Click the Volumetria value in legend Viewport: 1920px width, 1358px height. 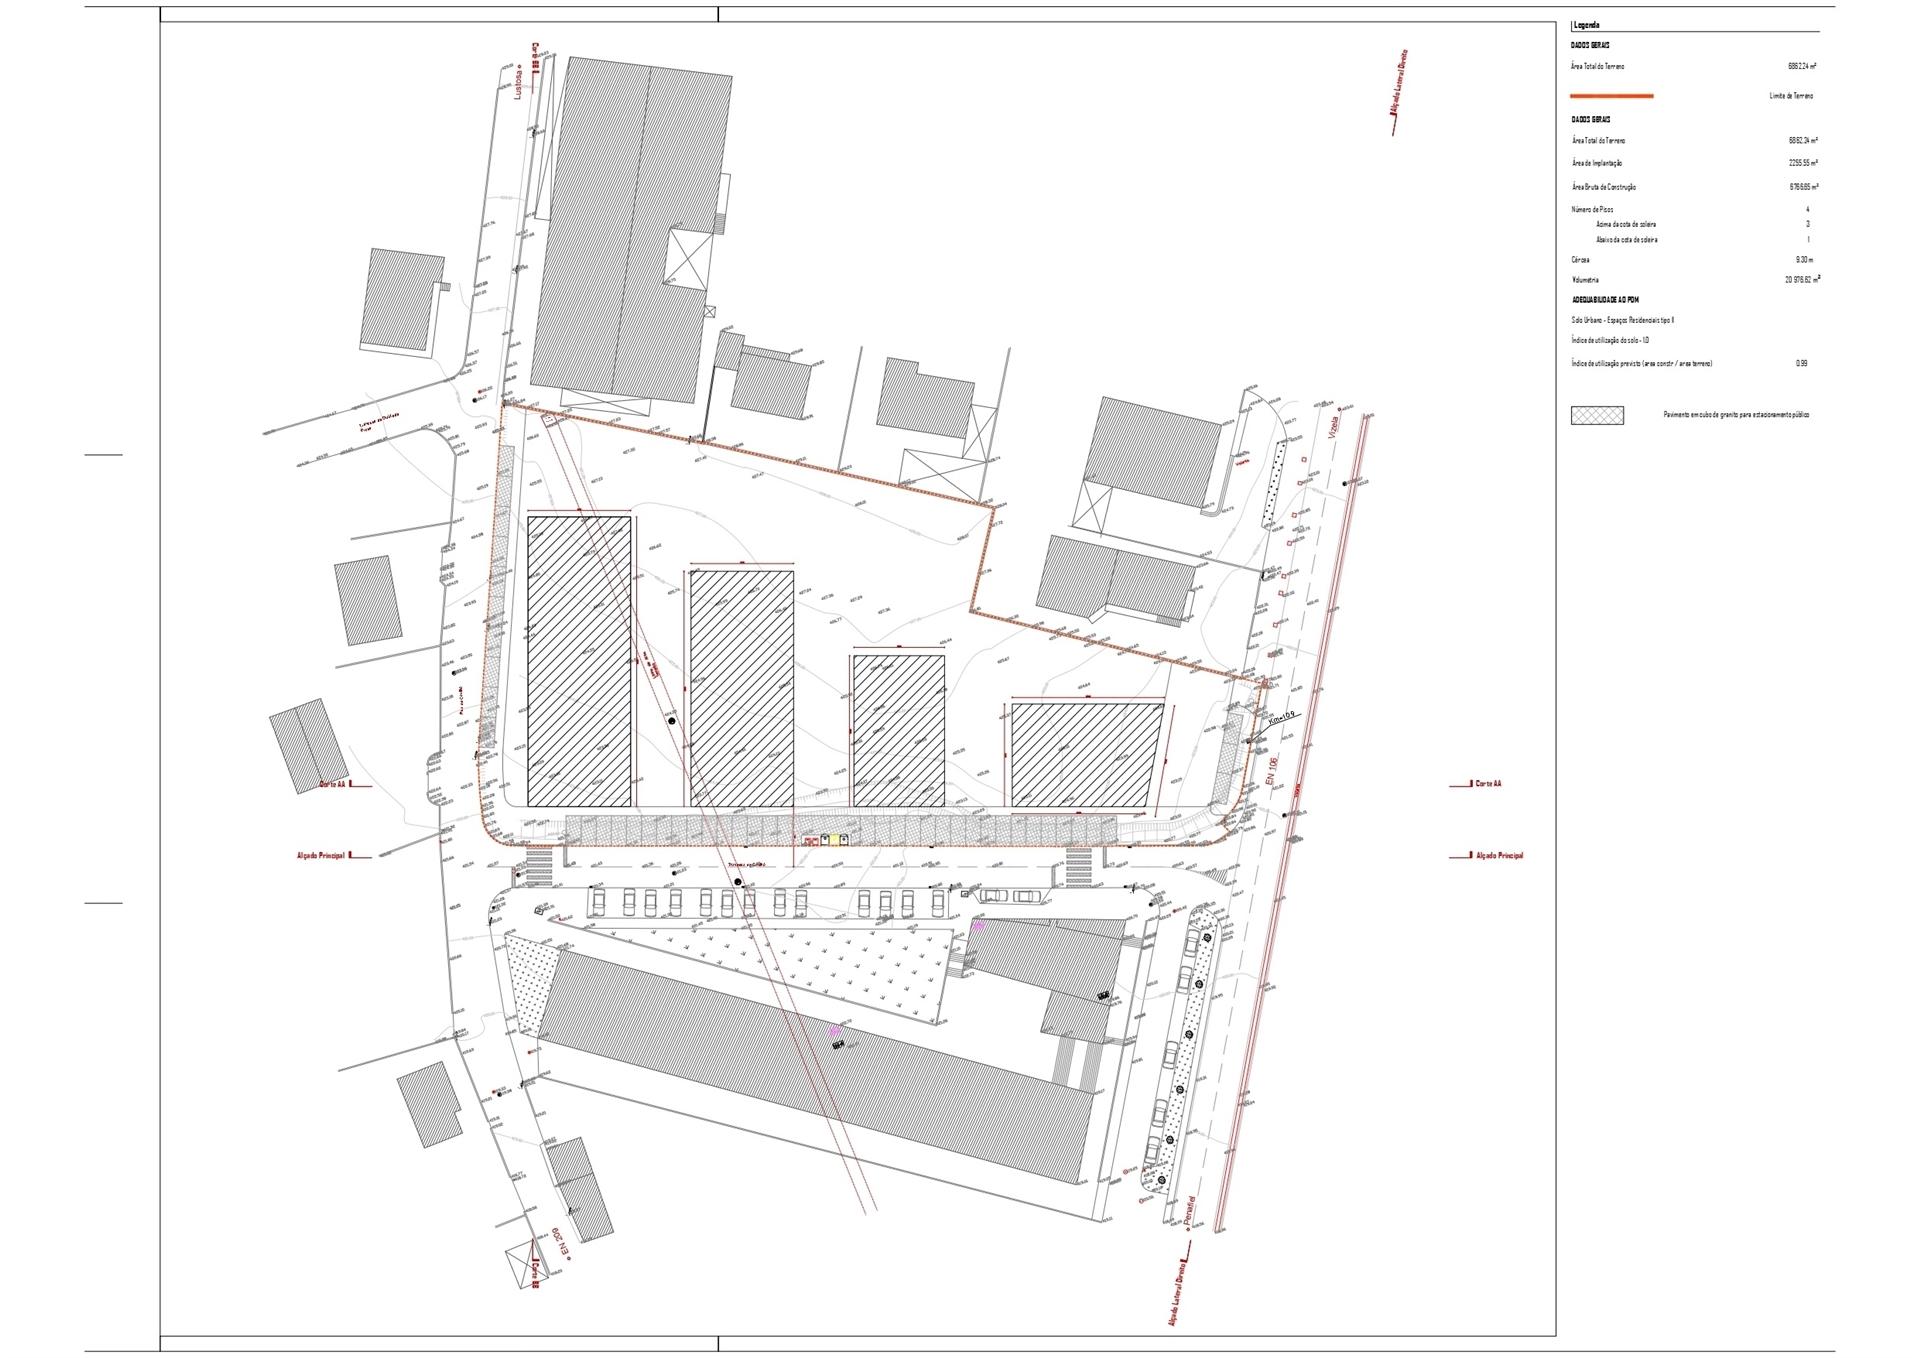[1802, 280]
